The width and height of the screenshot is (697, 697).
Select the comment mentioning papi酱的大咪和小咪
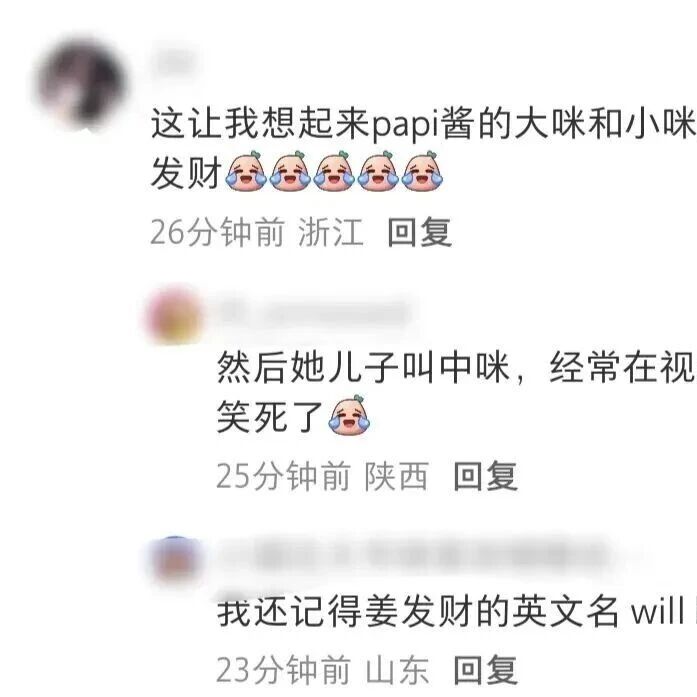coord(423,148)
